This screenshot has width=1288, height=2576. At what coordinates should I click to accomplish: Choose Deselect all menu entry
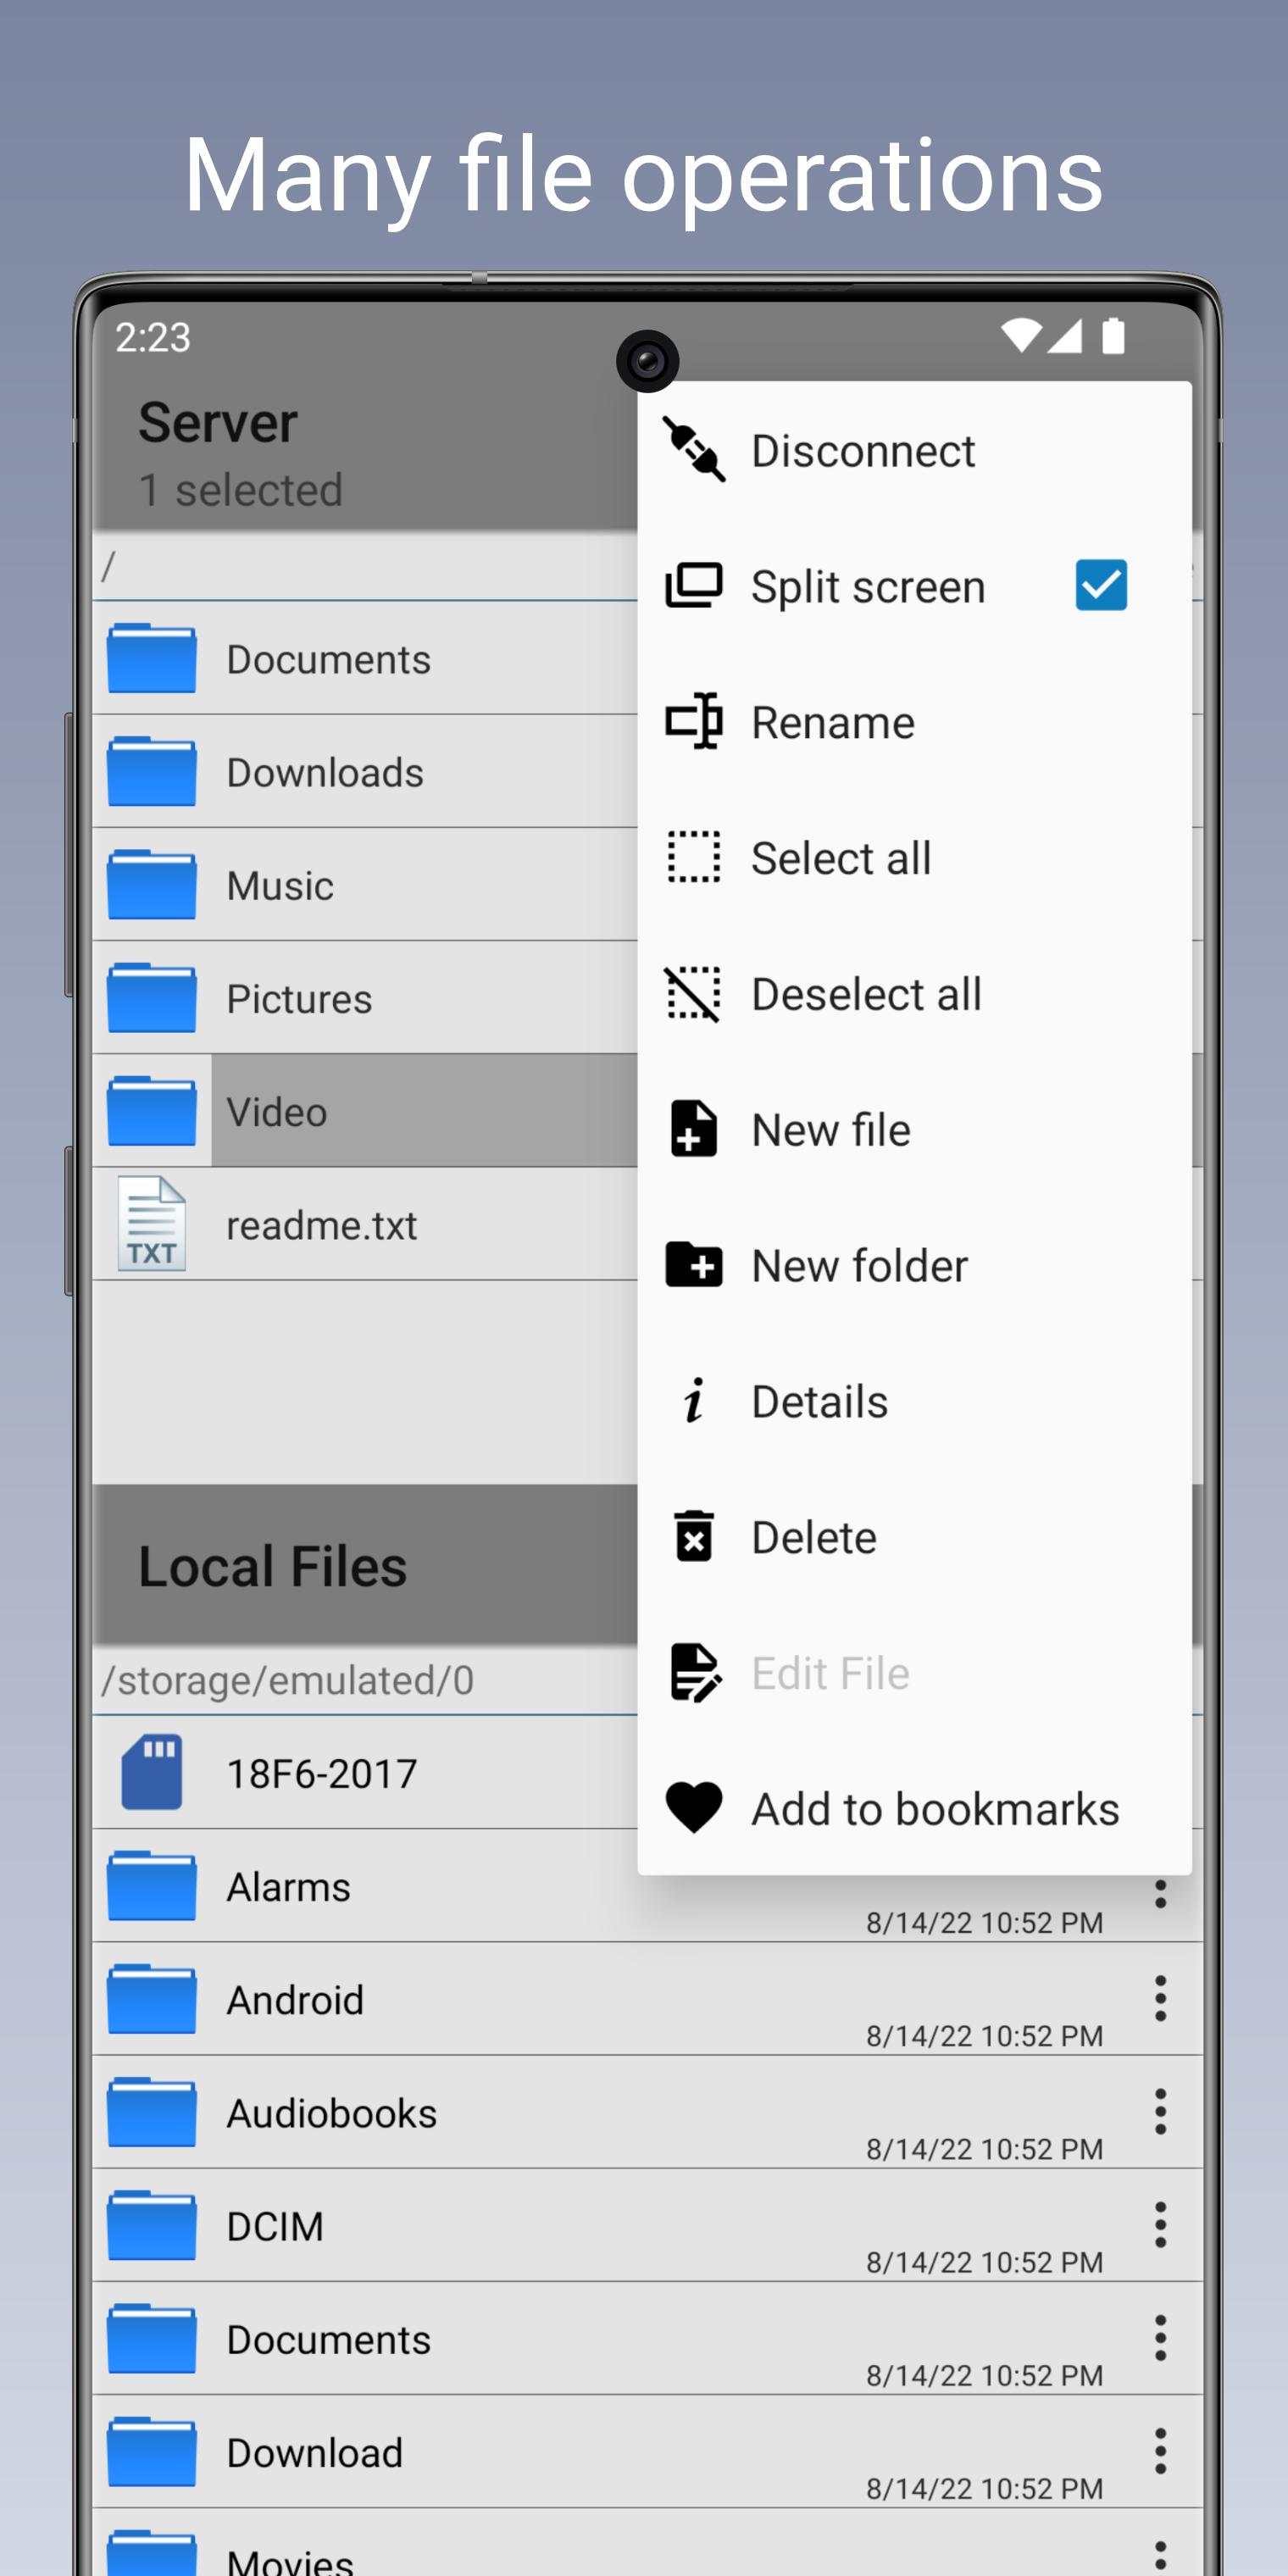click(914, 994)
